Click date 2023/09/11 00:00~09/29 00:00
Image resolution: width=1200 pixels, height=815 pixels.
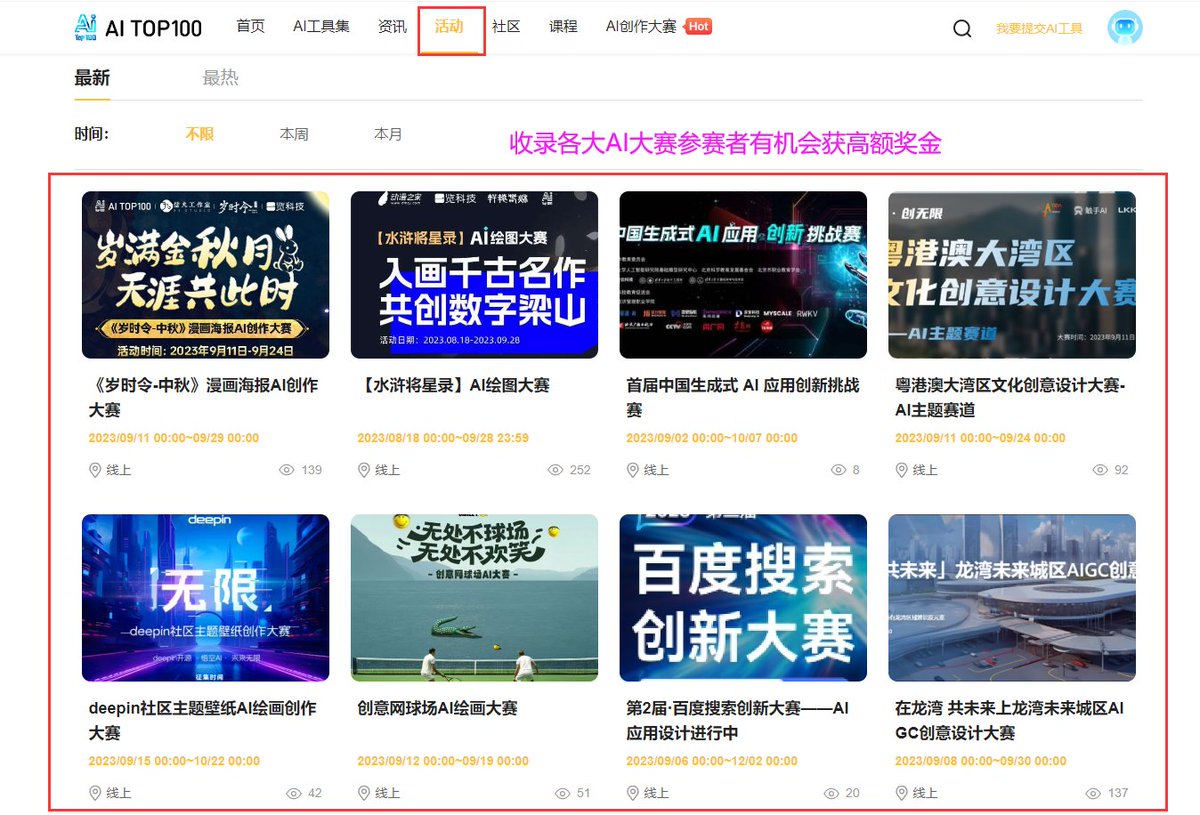(174, 438)
